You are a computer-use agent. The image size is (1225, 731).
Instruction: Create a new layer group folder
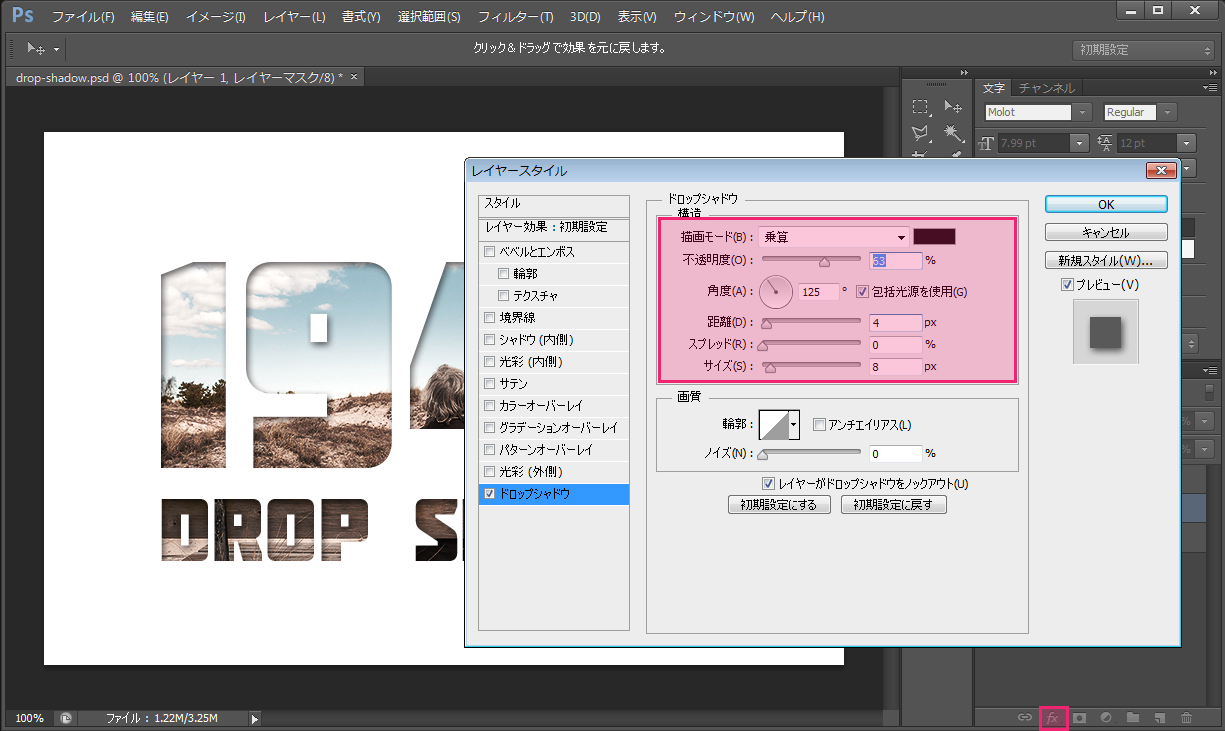pos(1133,717)
